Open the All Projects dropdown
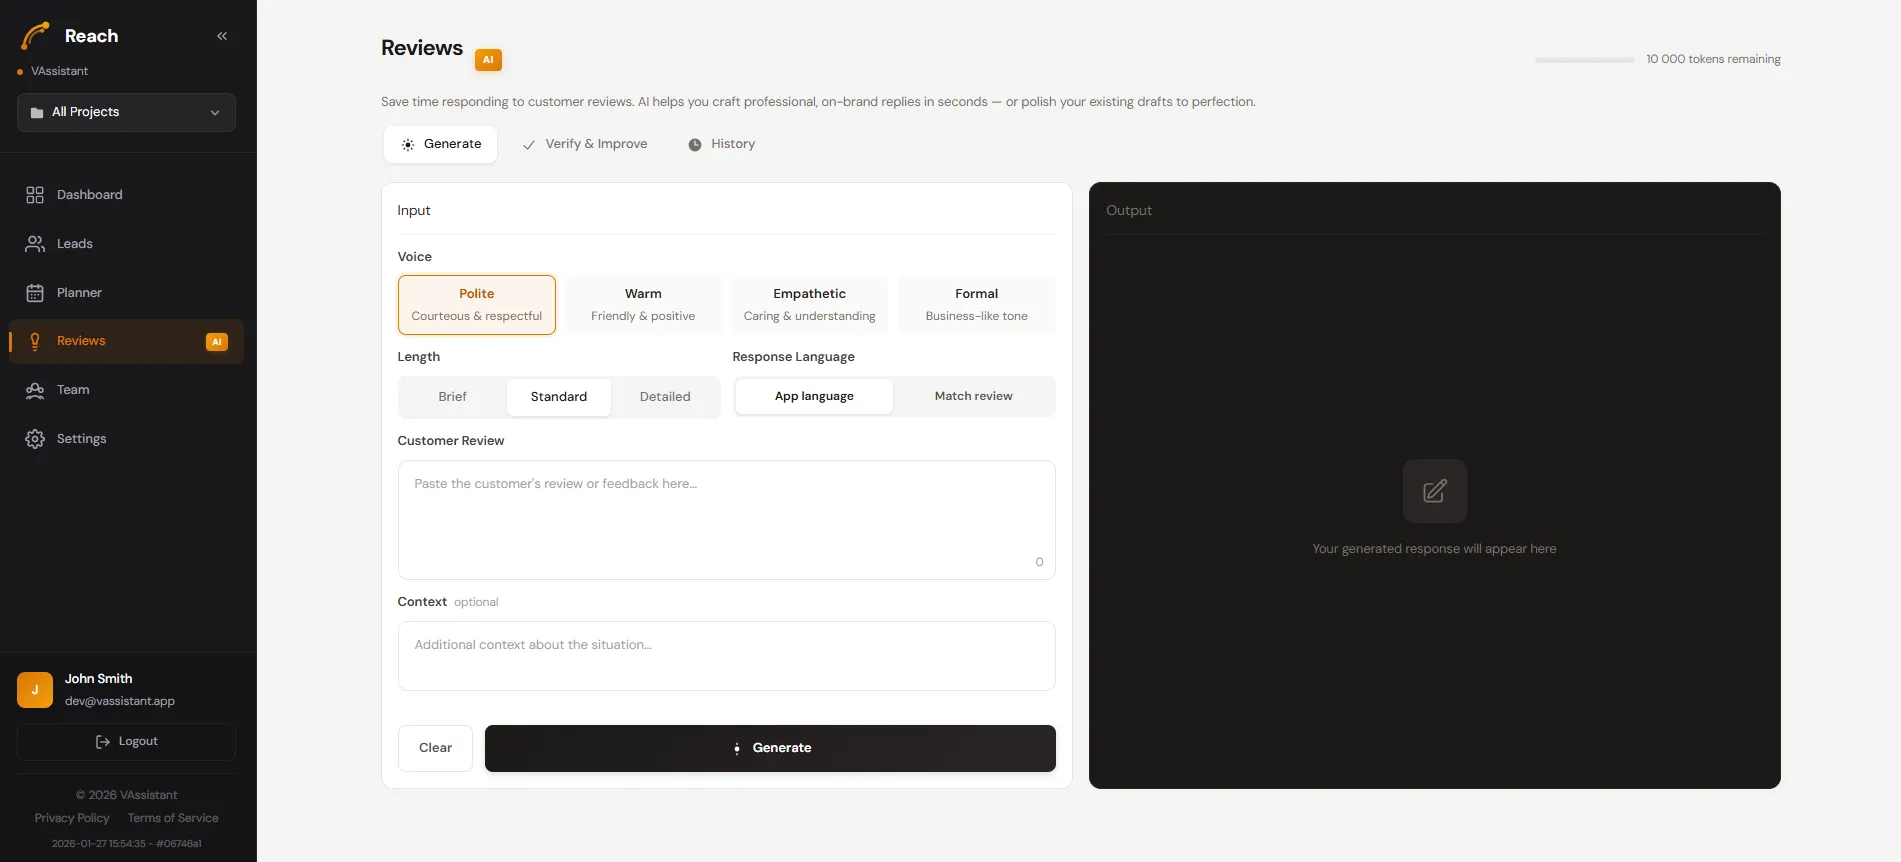The height and width of the screenshot is (862, 1901). click(126, 112)
